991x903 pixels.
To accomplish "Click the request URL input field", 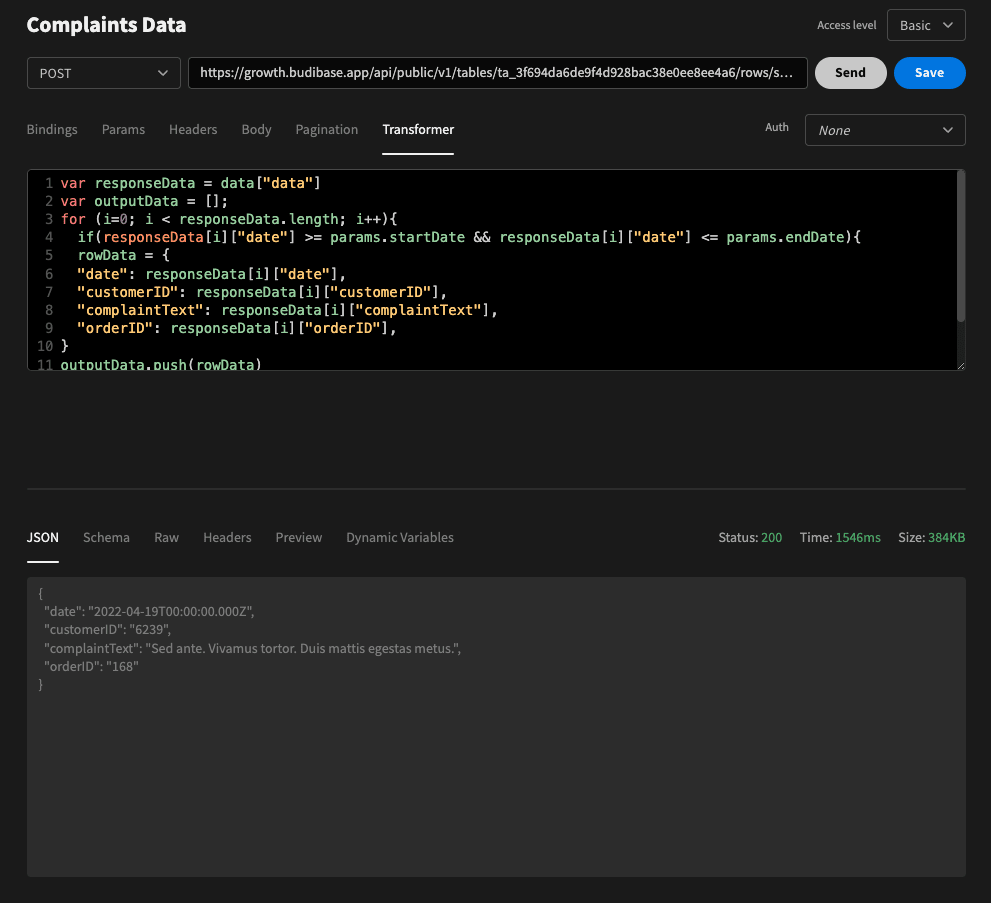I will (497, 73).
